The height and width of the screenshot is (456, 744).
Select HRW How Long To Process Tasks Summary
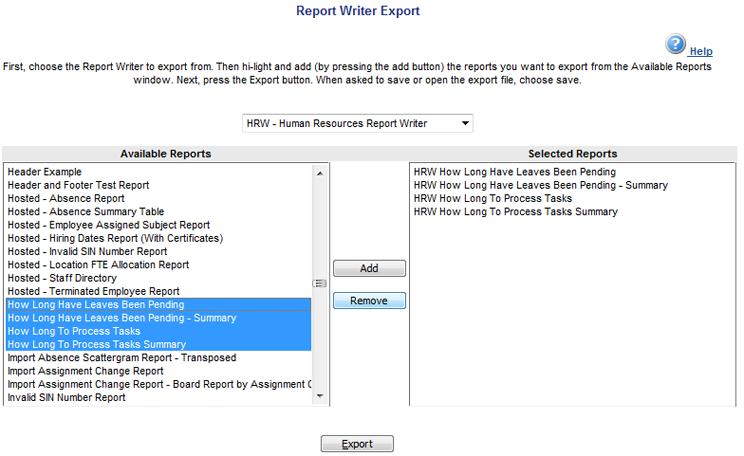(x=515, y=212)
